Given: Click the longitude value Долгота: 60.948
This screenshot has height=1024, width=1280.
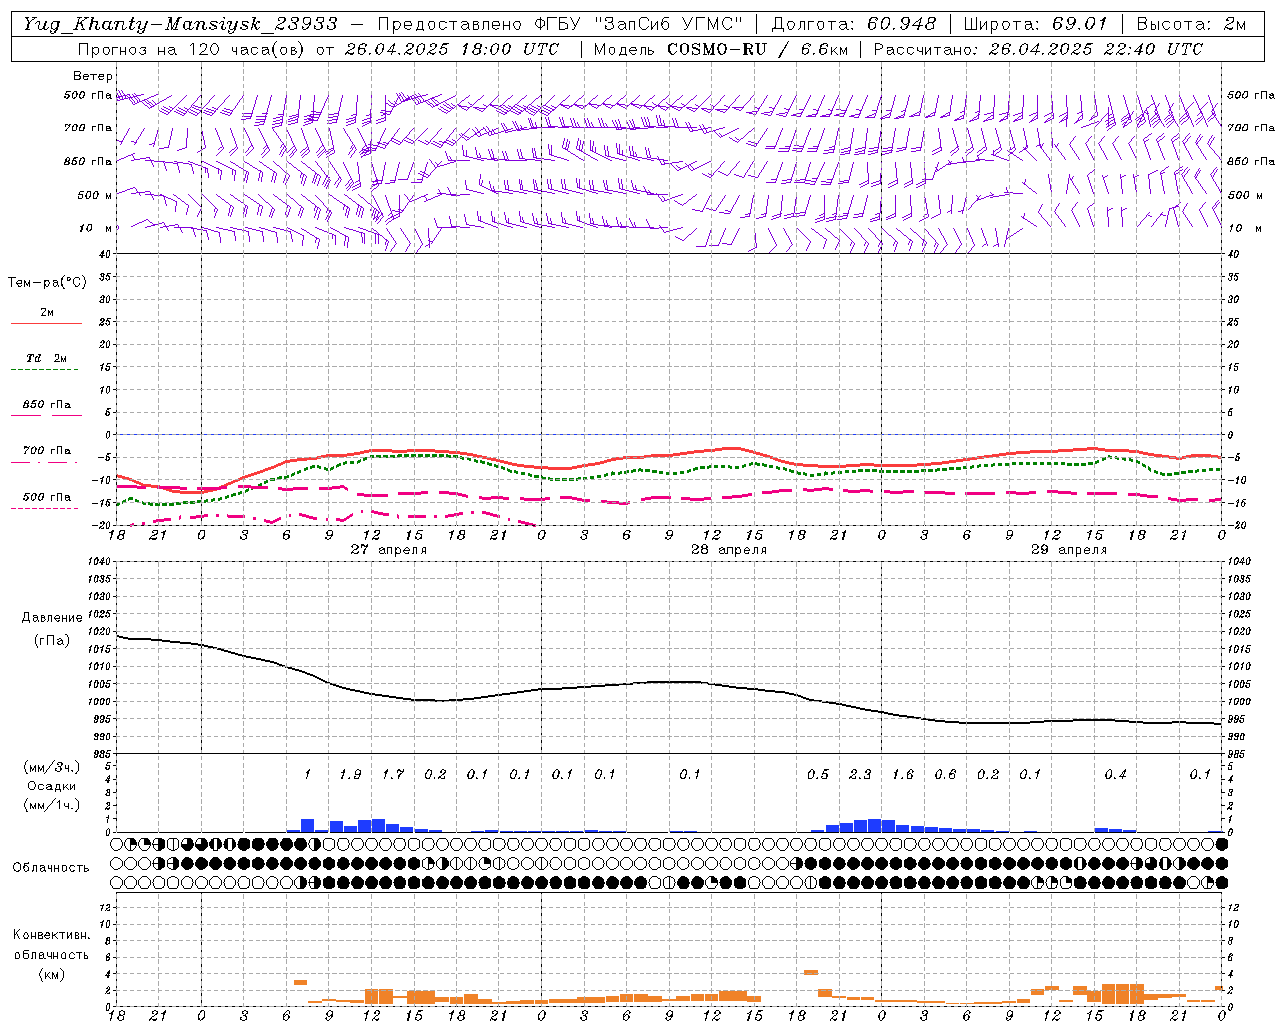Looking at the screenshot, I should [x=854, y=24].
